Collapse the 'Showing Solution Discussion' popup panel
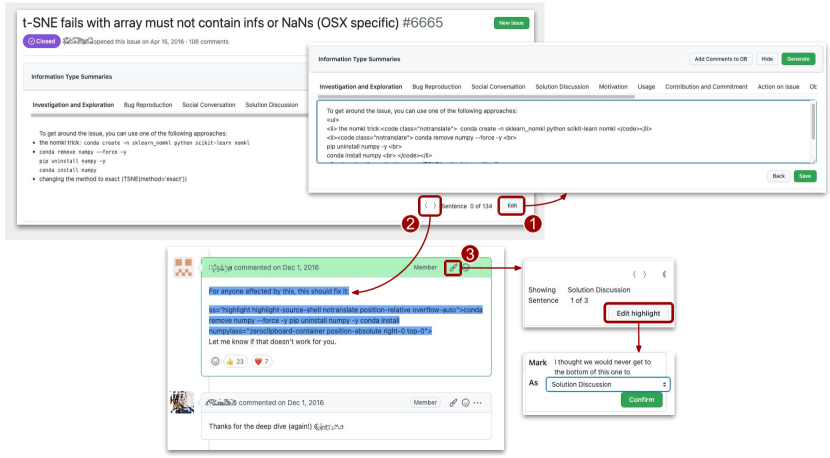Screen dimensions: 830x458 664,274
